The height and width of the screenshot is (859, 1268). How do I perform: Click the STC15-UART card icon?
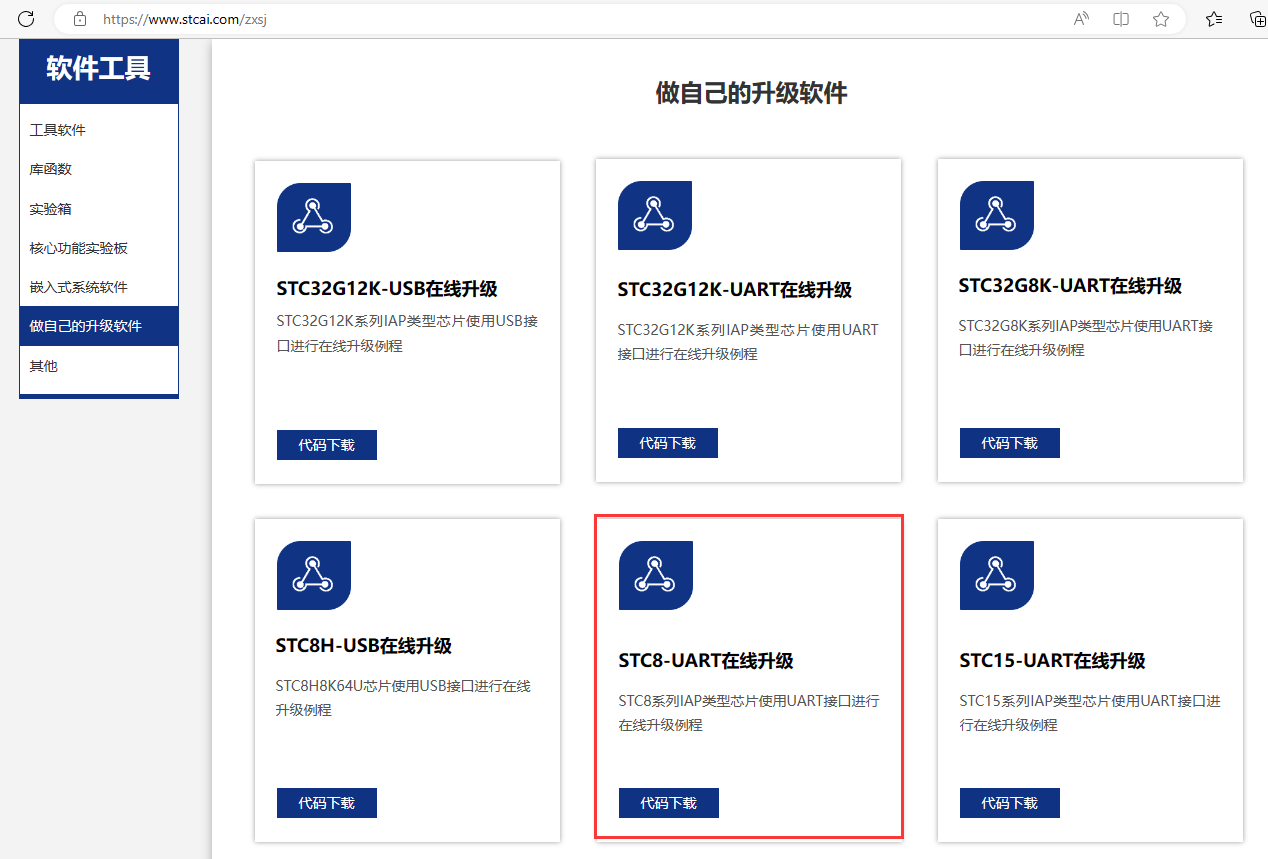[x=996, y=575]
